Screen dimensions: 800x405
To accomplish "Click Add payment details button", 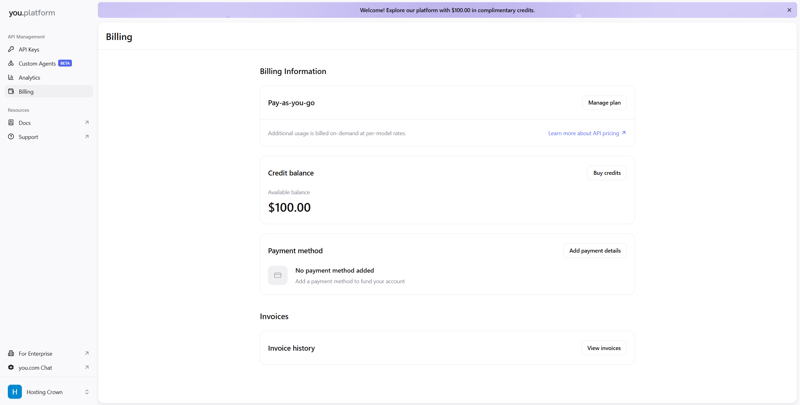I will (595, 250).
